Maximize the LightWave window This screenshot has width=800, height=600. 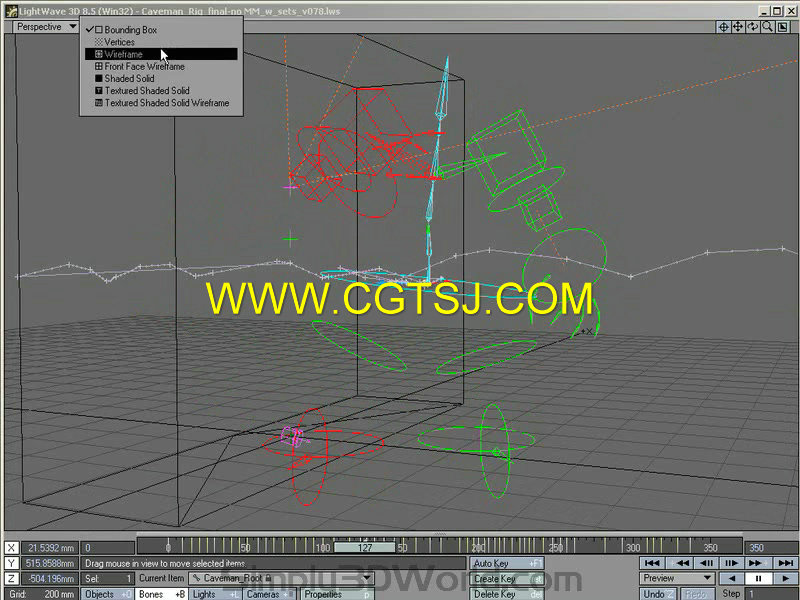777,11
